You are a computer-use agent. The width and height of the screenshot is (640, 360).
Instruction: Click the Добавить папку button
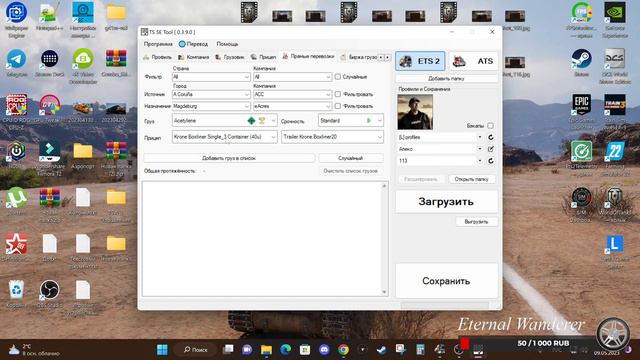pyautogui.click(x=447, y=78)
